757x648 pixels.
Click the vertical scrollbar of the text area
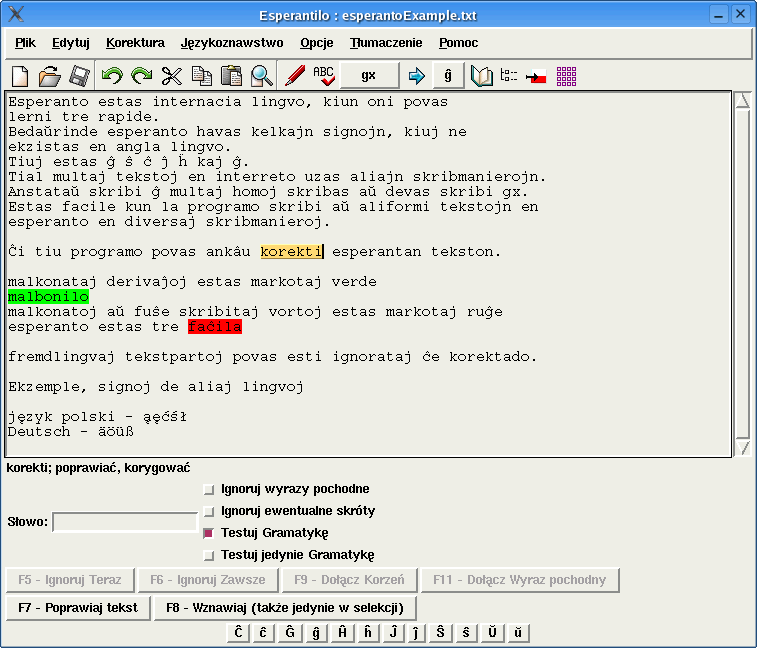tap(742, 275)
